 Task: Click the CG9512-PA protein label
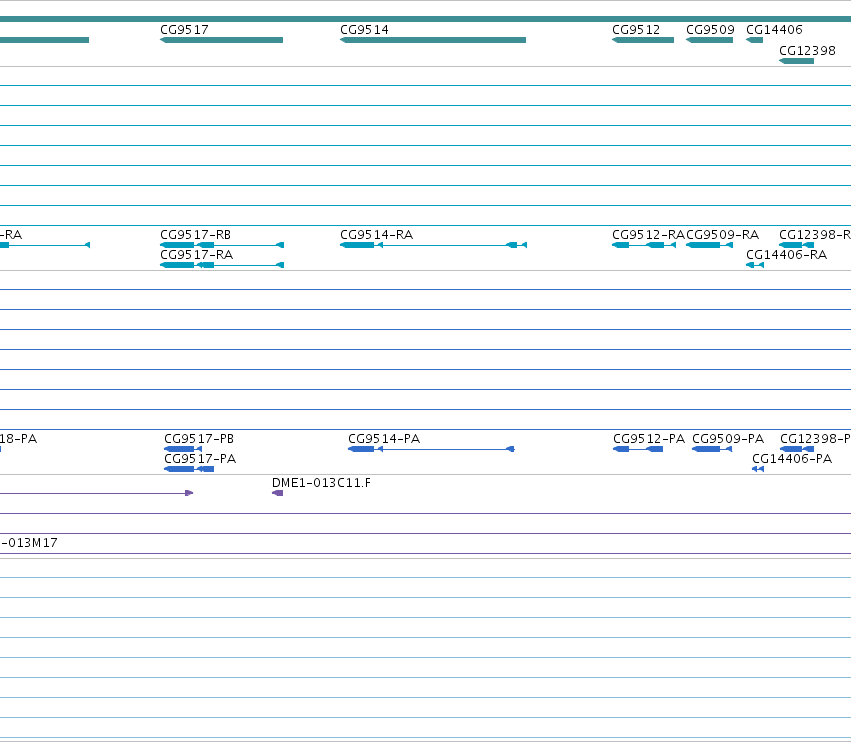point(649,439)
